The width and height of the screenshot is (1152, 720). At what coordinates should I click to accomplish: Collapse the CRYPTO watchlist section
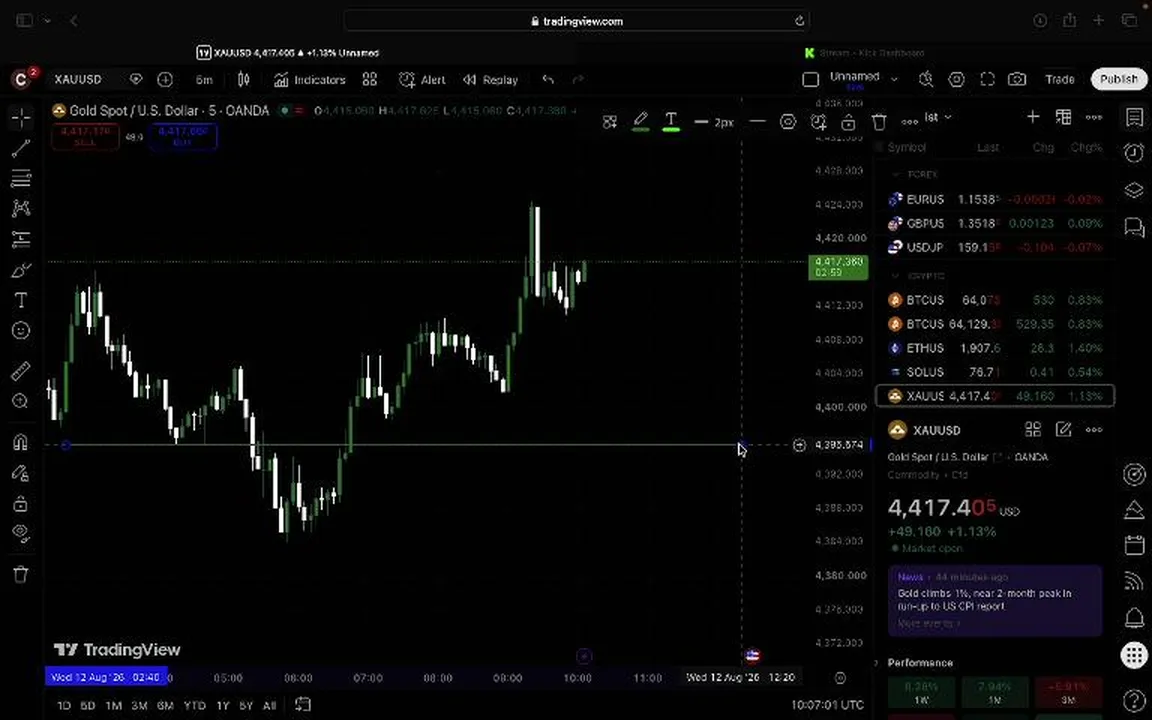coord(896,276)
